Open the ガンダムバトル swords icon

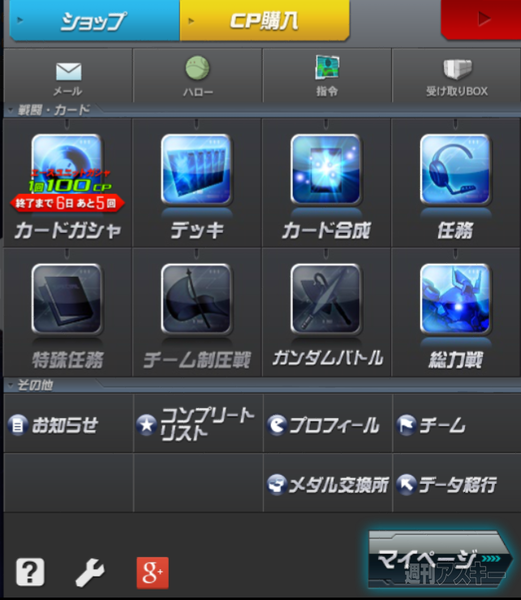click(x=326, y=298)
